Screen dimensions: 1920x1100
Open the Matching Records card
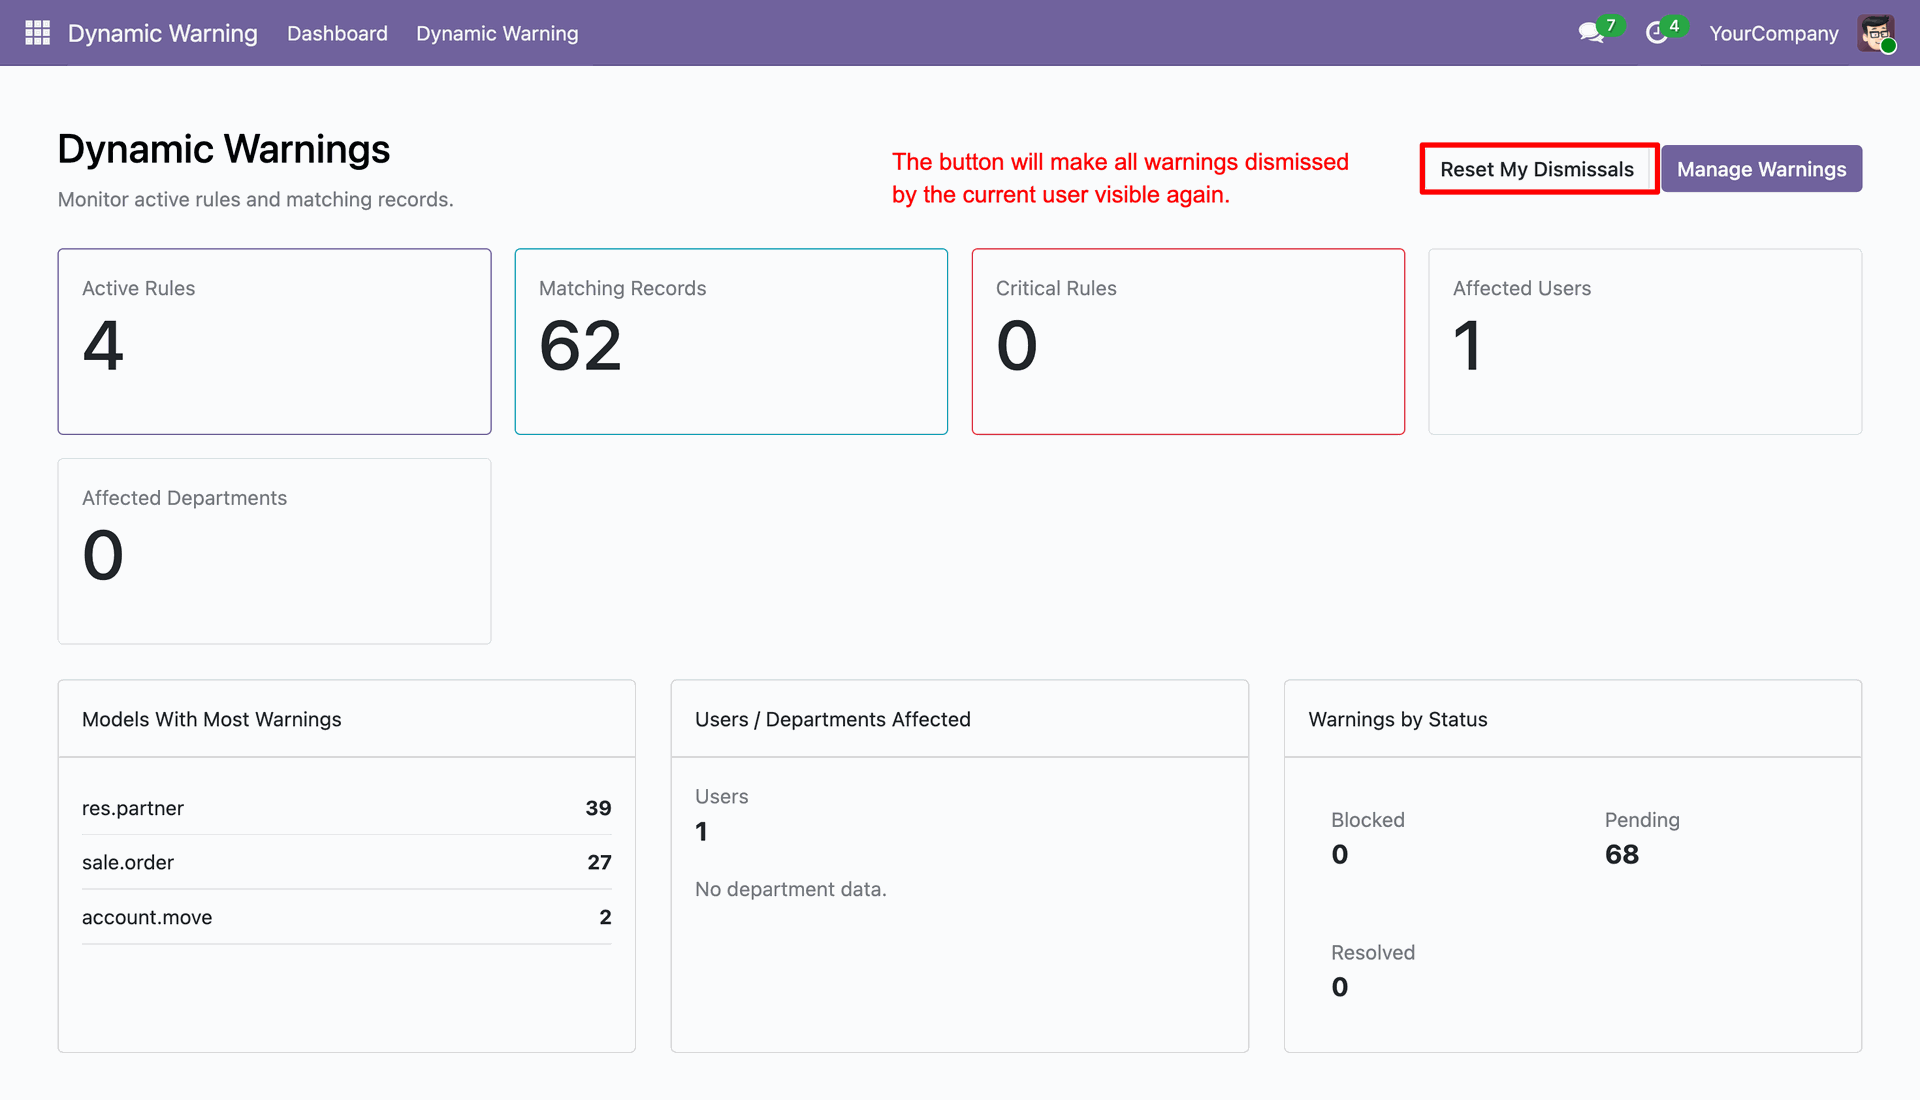[731, 341]
